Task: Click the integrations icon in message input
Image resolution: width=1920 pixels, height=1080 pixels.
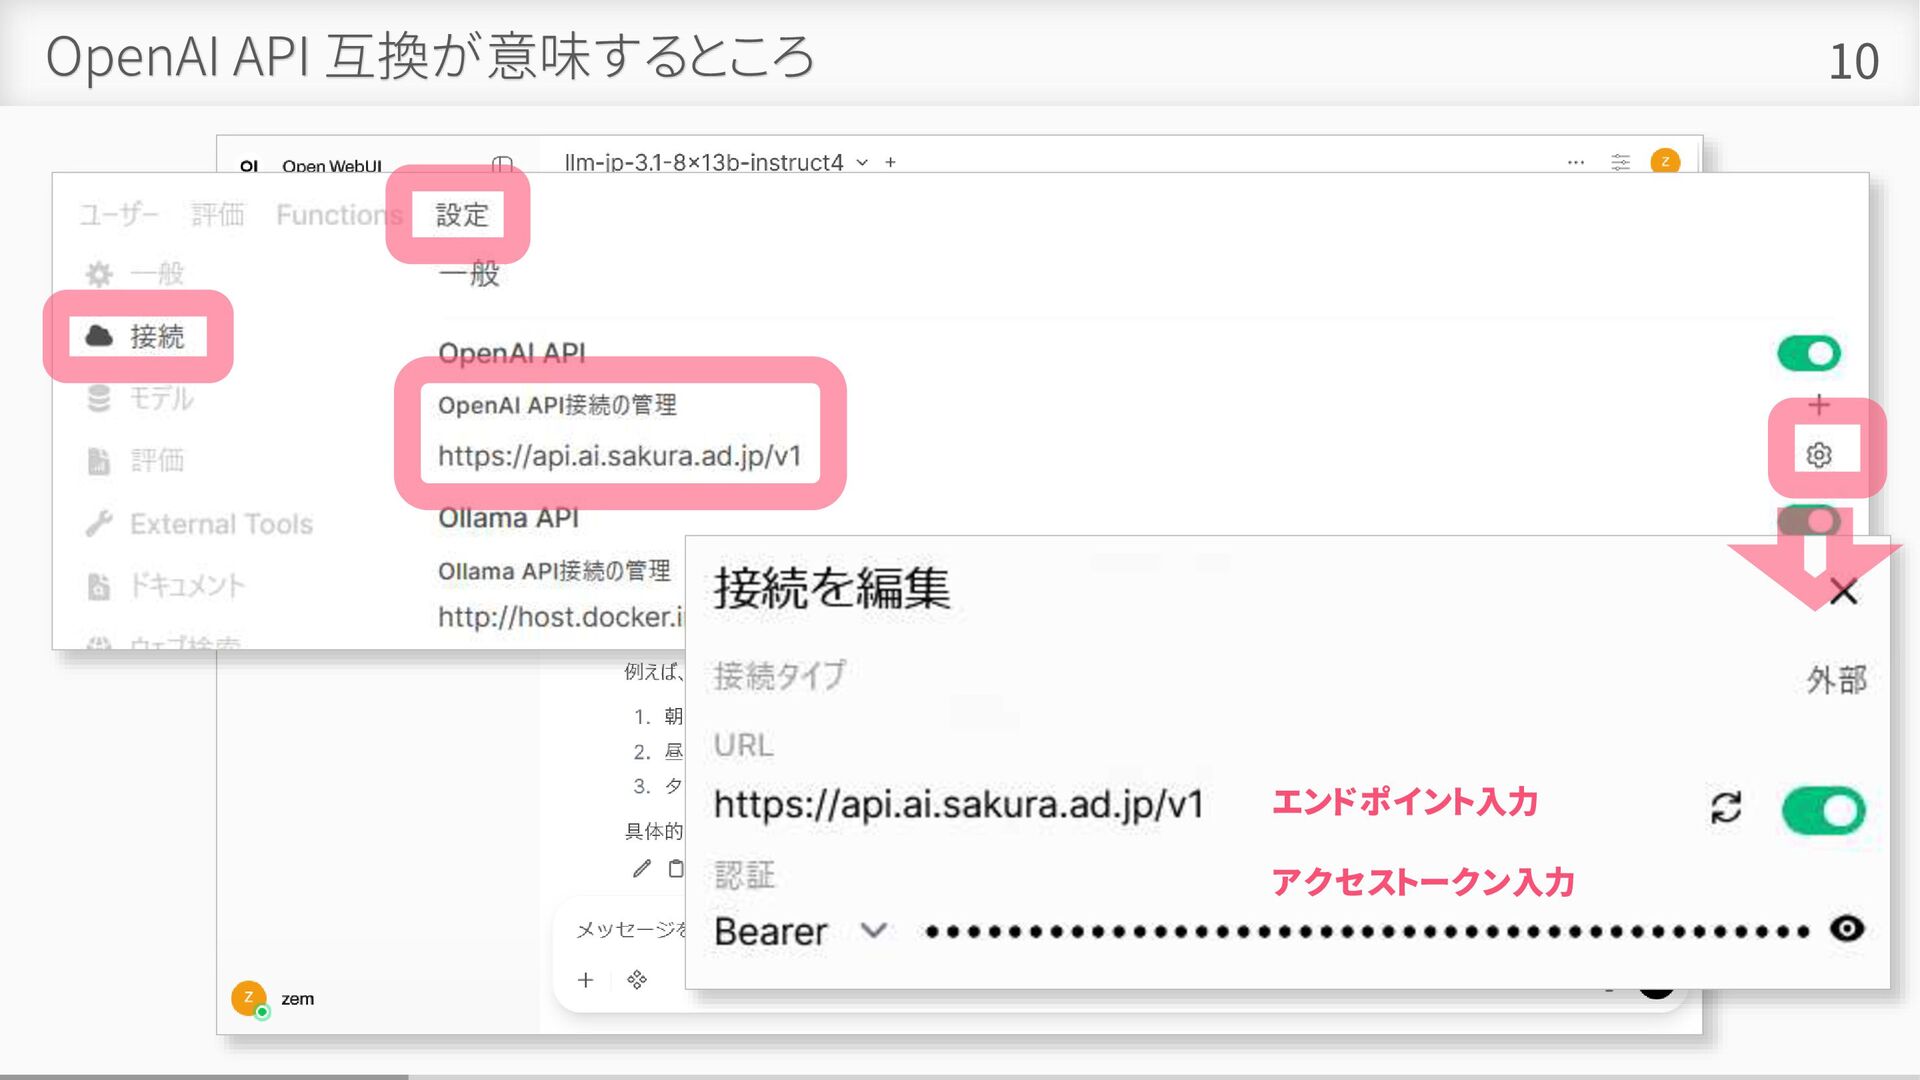Action: click(637, 980)
